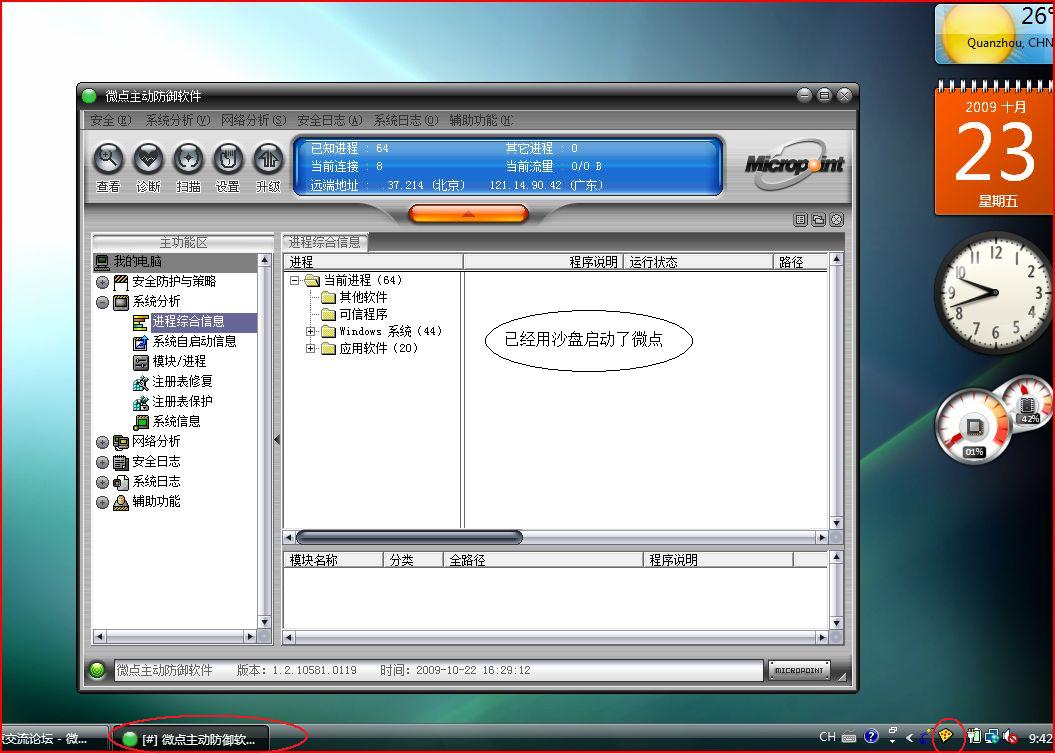1055x753 pixels.
Task: Start the 扫描 scan tool
Action: click(x=188, y=159)
